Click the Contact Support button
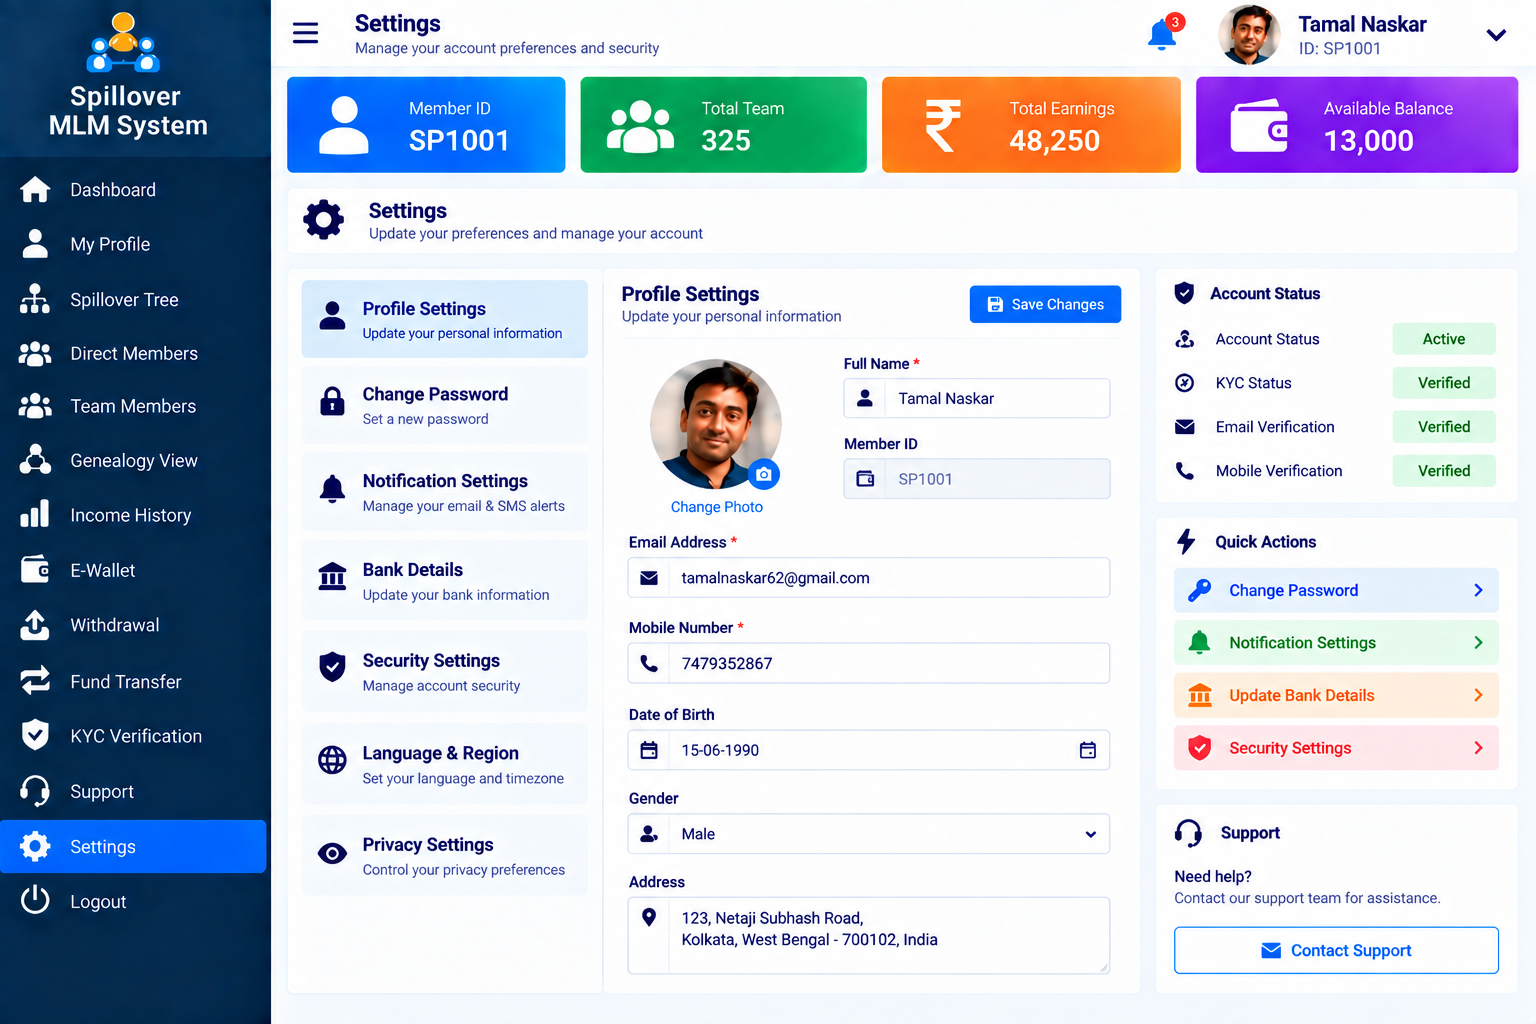Screen dimensions: 1536x1024 [x=1336, y=950]
